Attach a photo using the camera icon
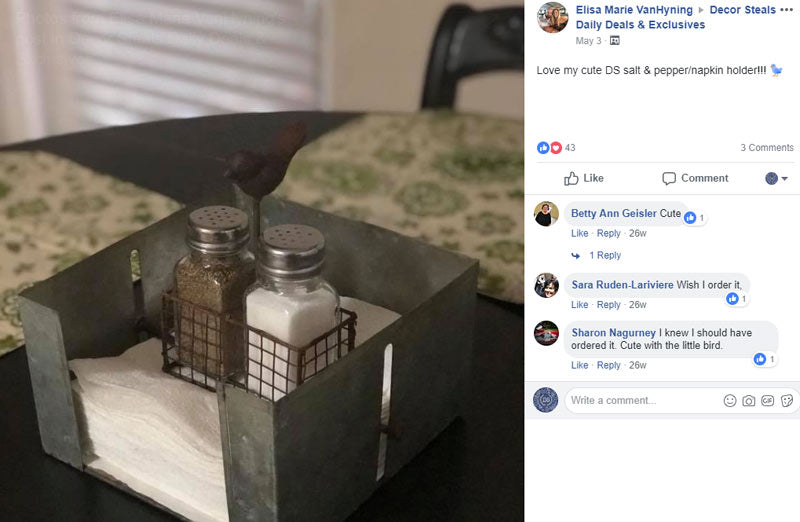The width and height of the screenshot is (800, 522). [x=748, y=401]
